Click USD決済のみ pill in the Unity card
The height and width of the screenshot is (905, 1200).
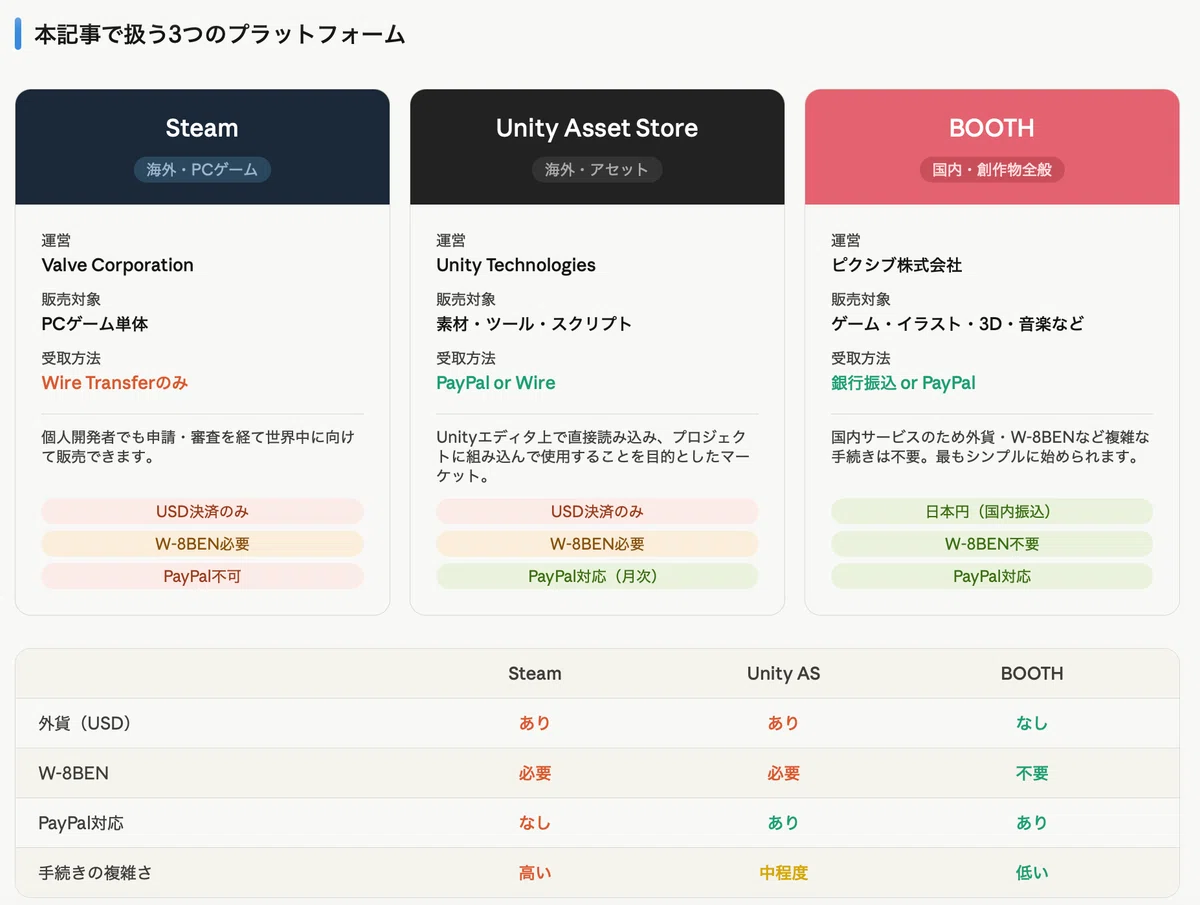pyautogui.click(x=597, y=511)
